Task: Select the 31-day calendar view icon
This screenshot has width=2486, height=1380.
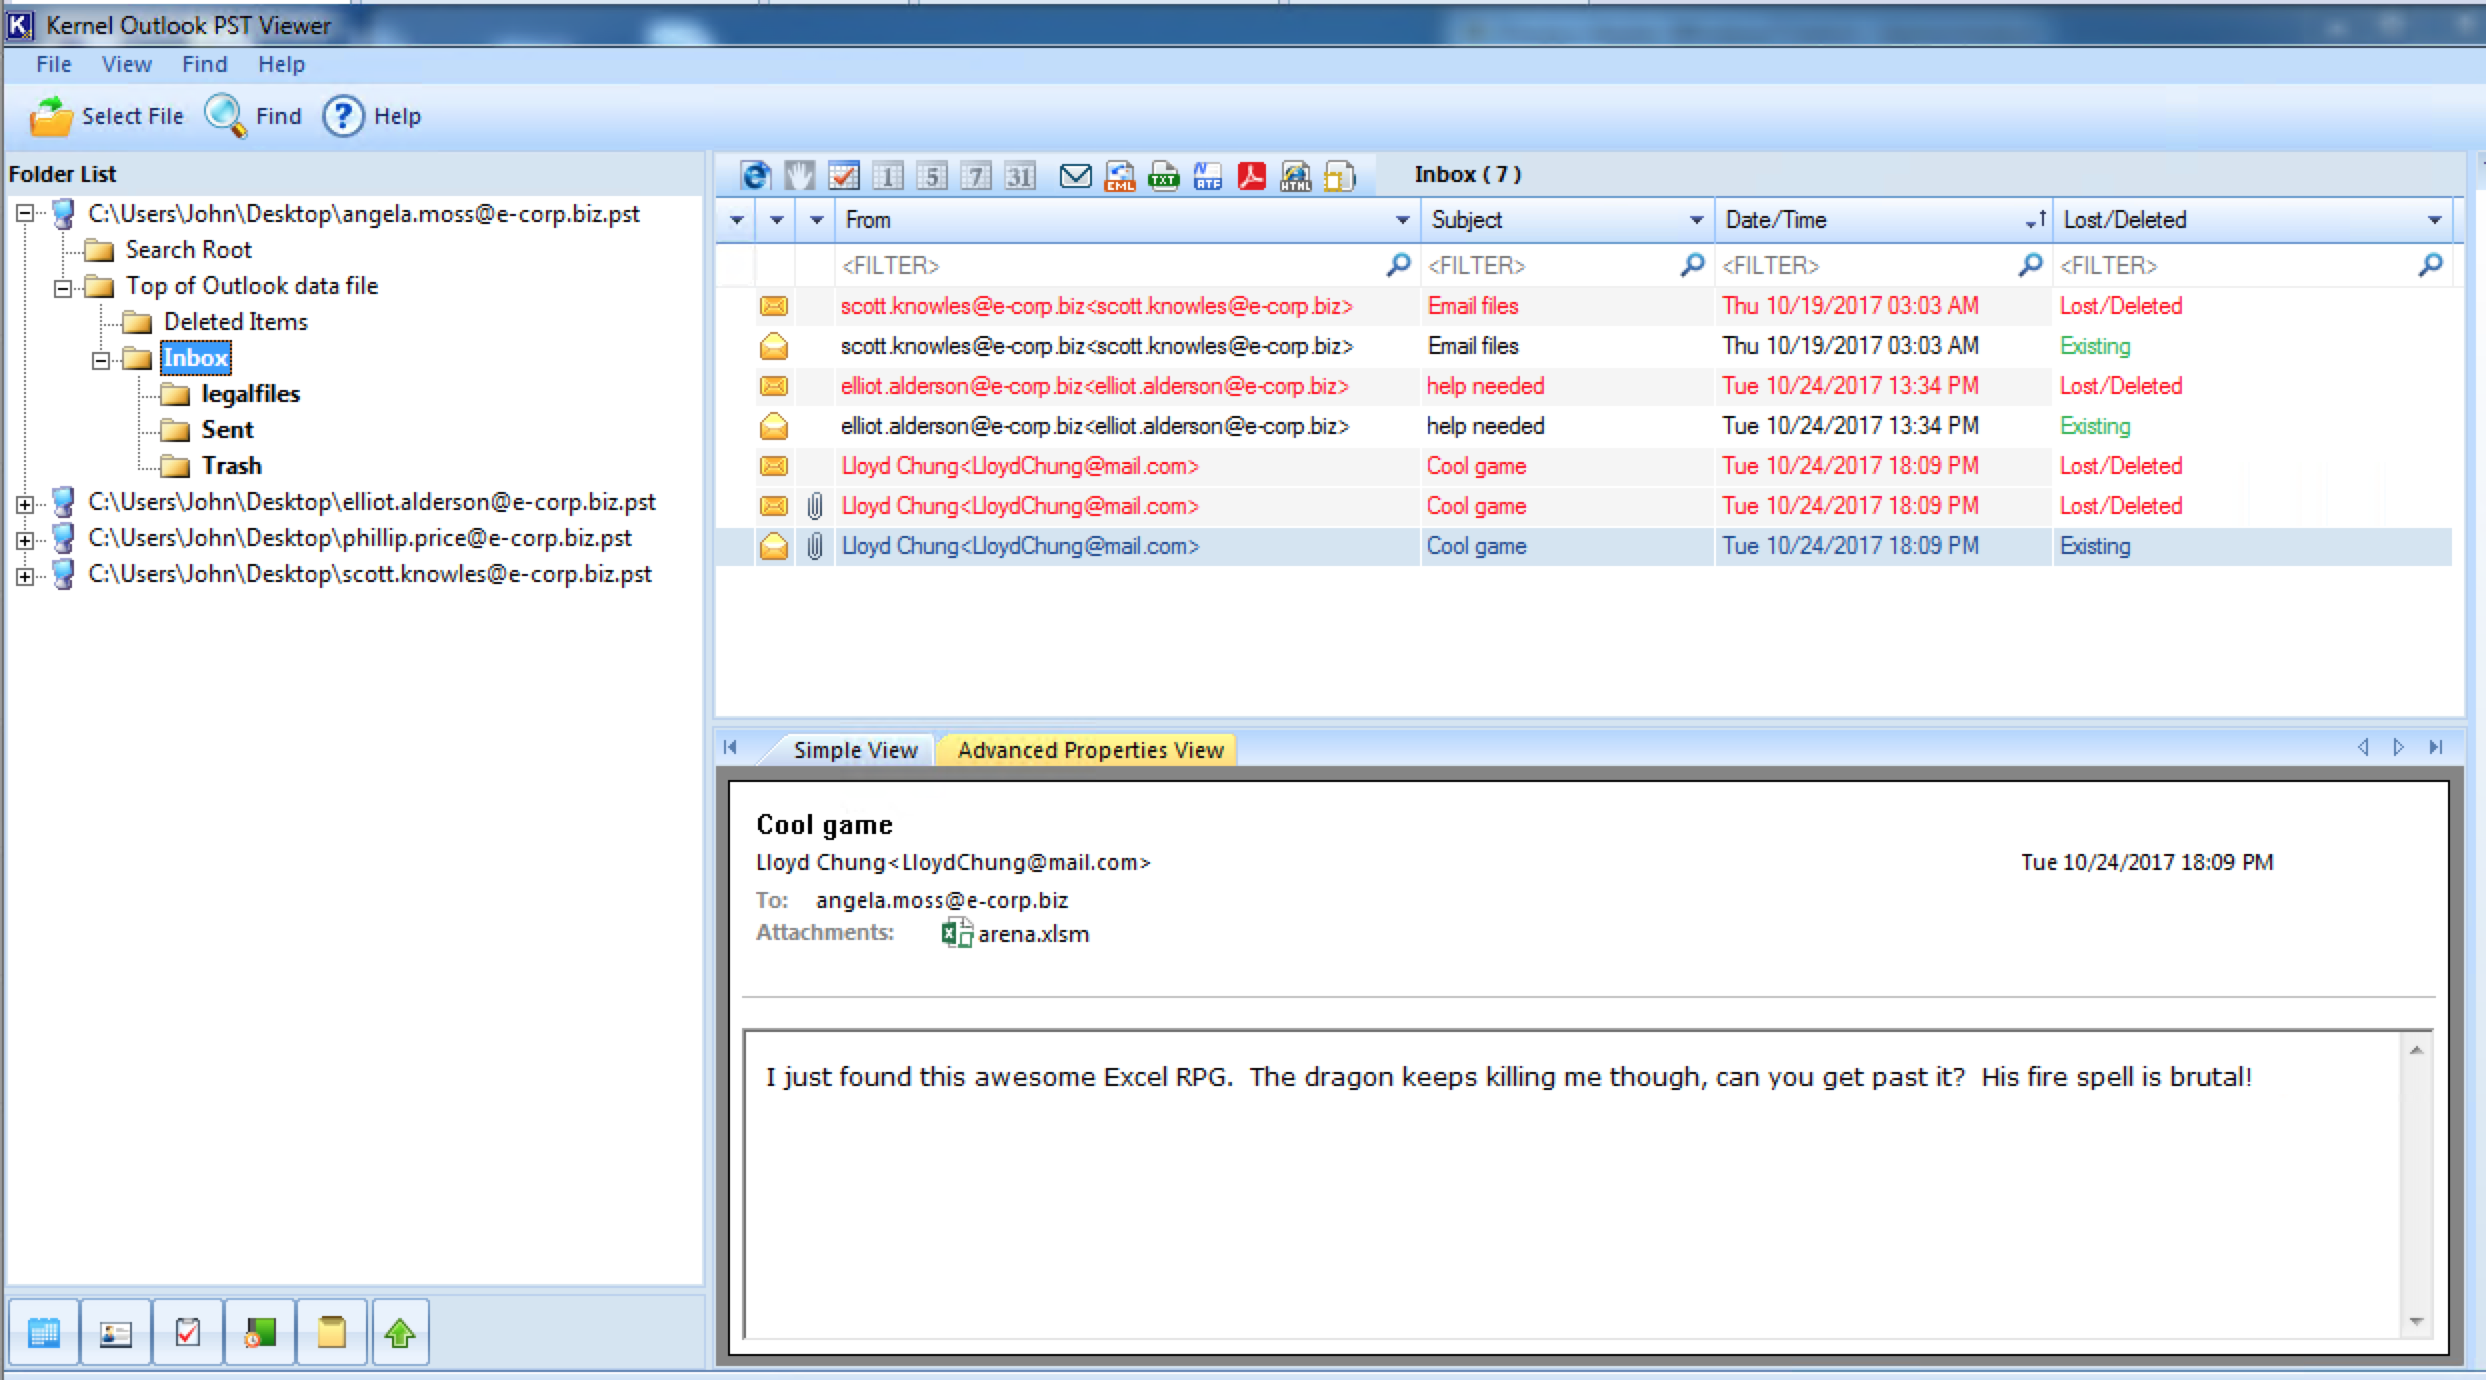Action: click(x=1019, y=176)
